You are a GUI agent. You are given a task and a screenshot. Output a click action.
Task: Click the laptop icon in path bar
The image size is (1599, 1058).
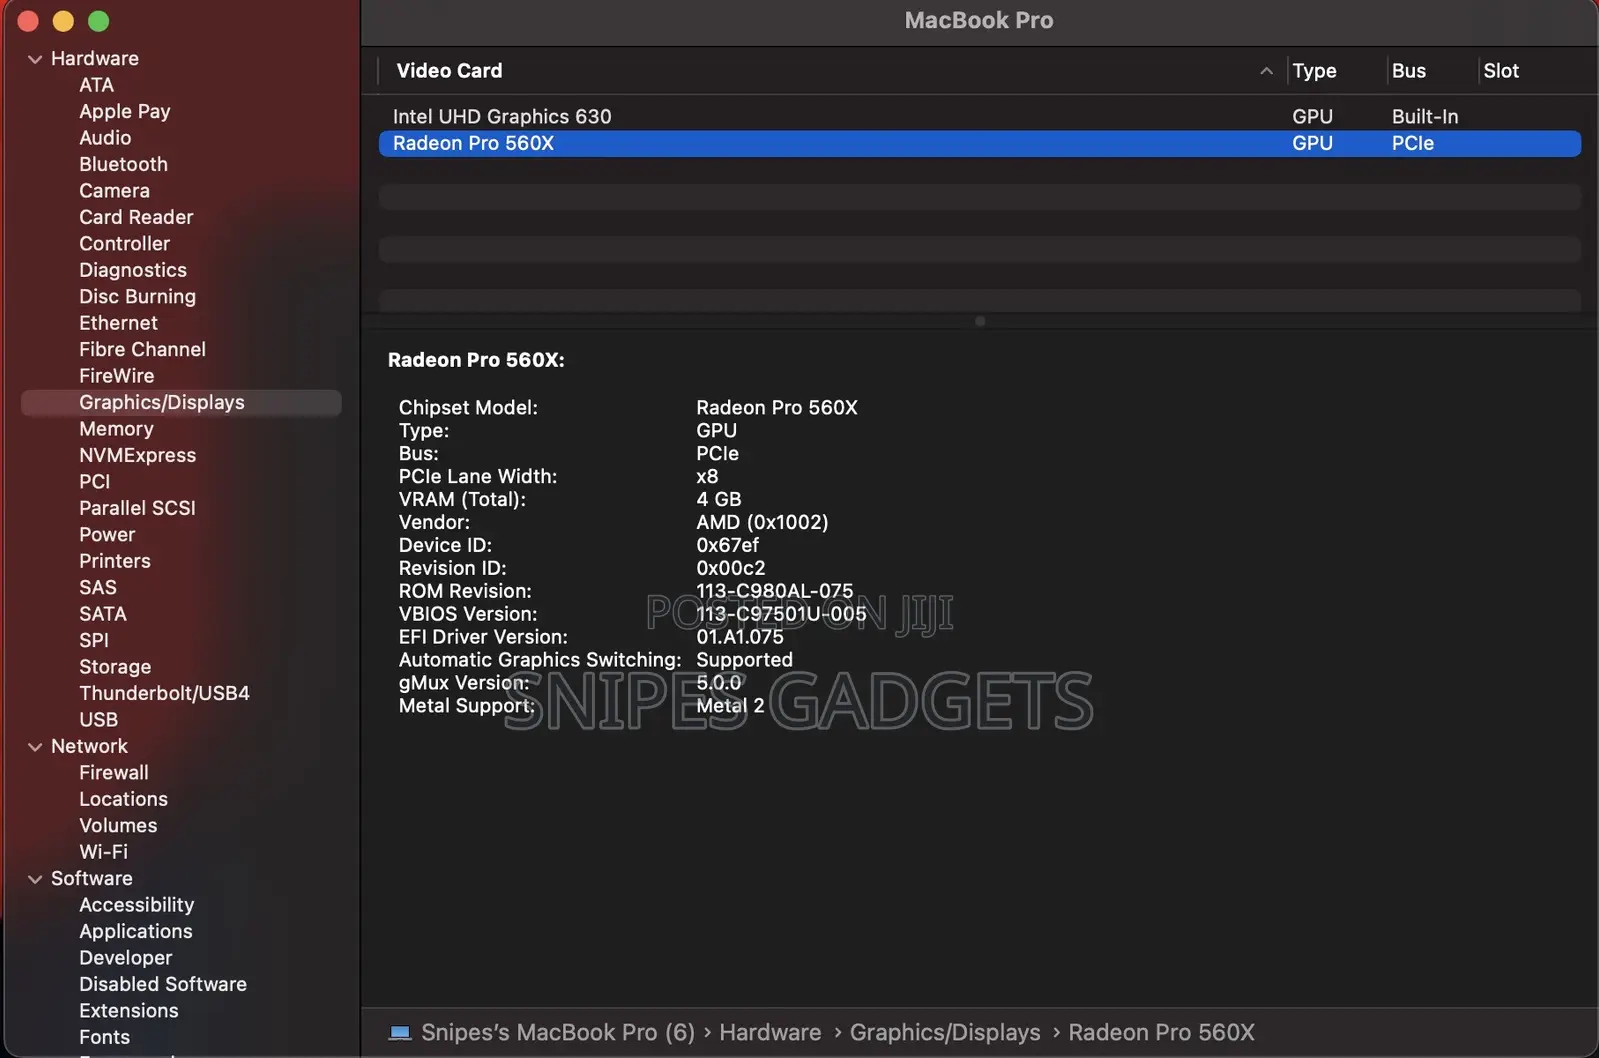tap(400, 1032)
